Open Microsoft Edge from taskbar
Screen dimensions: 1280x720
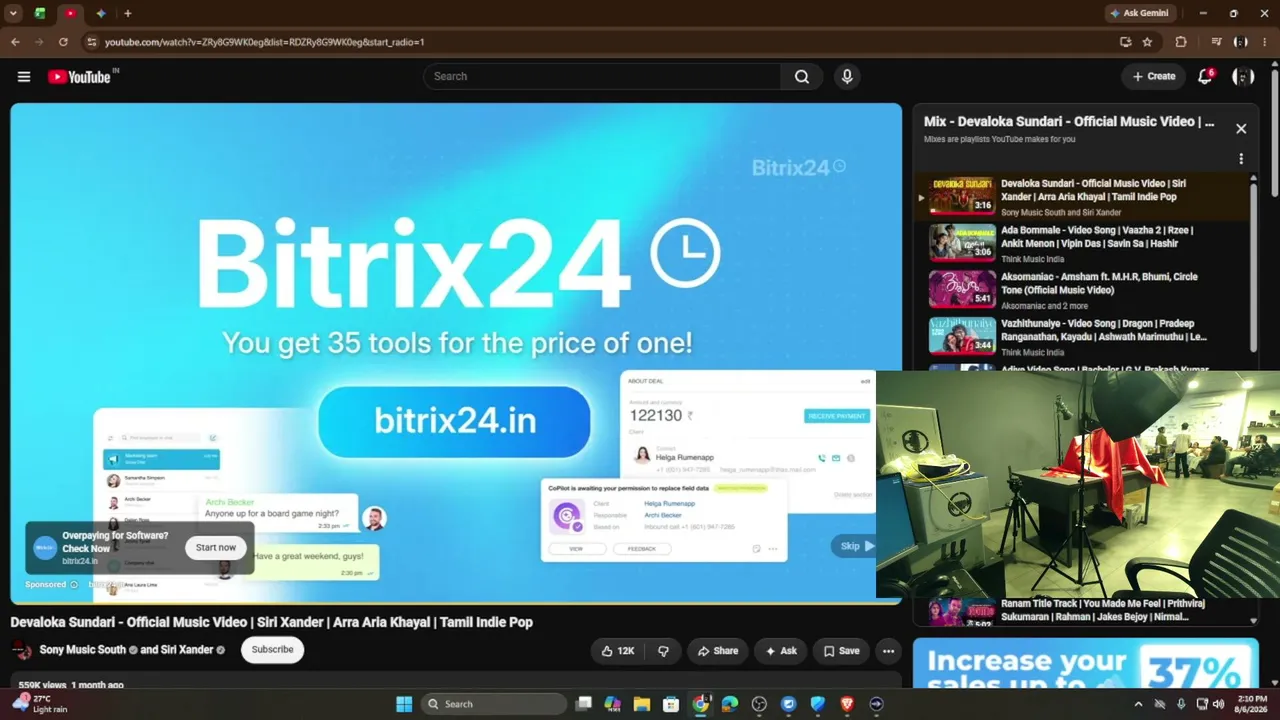(x=730, y=704)
